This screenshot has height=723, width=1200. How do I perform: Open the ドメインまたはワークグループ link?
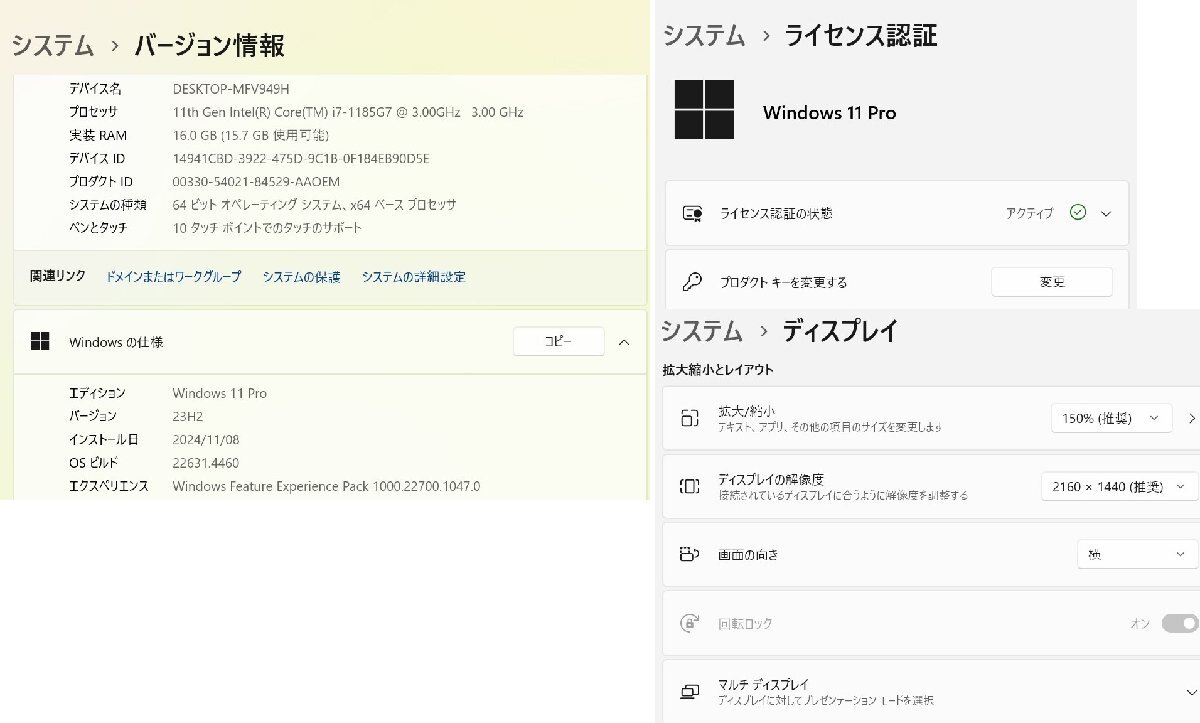click(174, 277)
